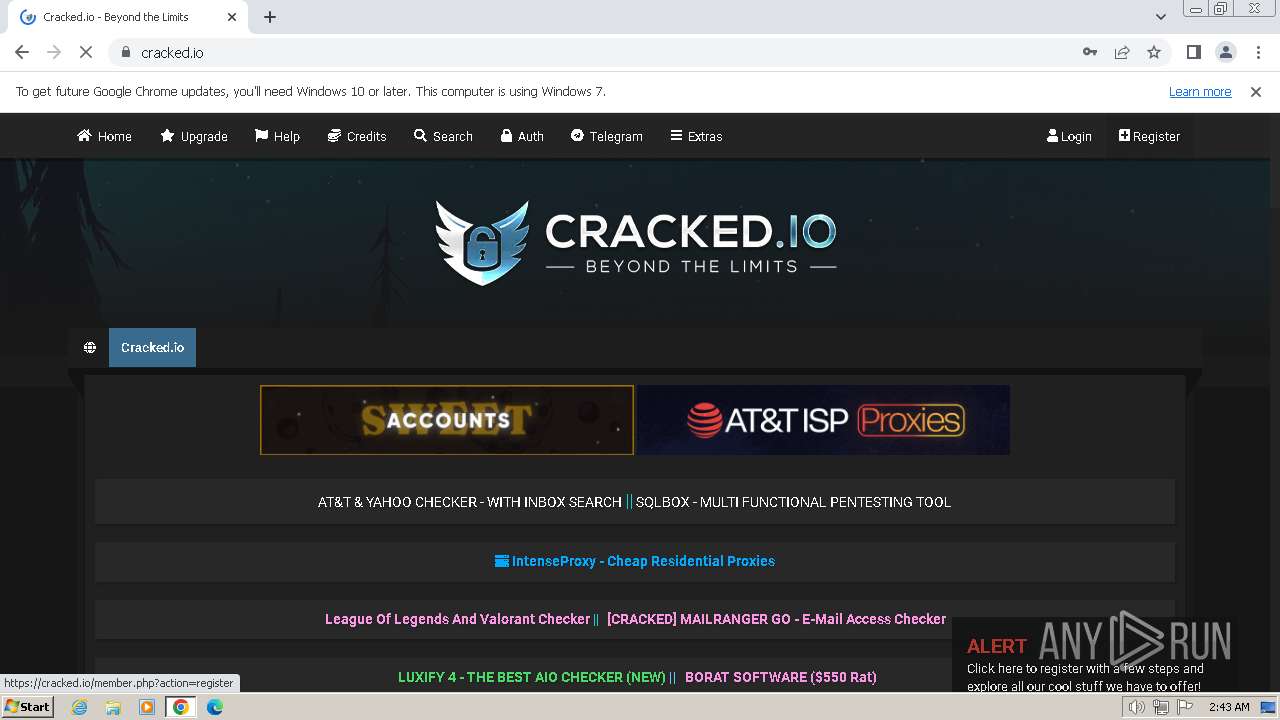This screenshot has width=1280, height=720.
Task: Open LUXIFY 4 AIO Checker link
Action: point(531,677)
